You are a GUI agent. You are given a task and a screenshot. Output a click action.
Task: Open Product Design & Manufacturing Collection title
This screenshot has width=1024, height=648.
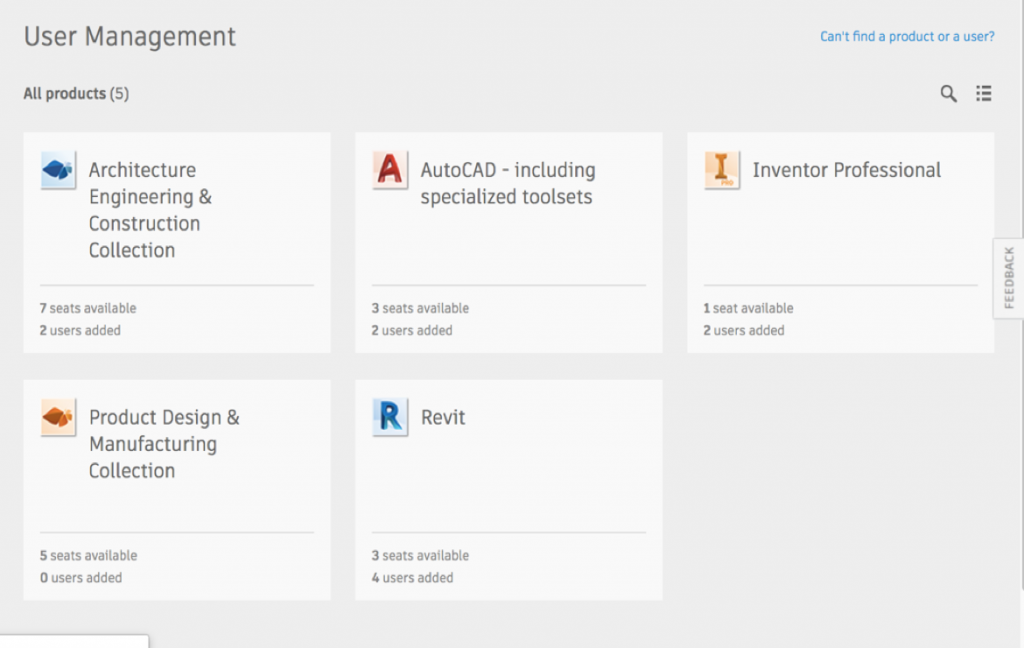164,444
